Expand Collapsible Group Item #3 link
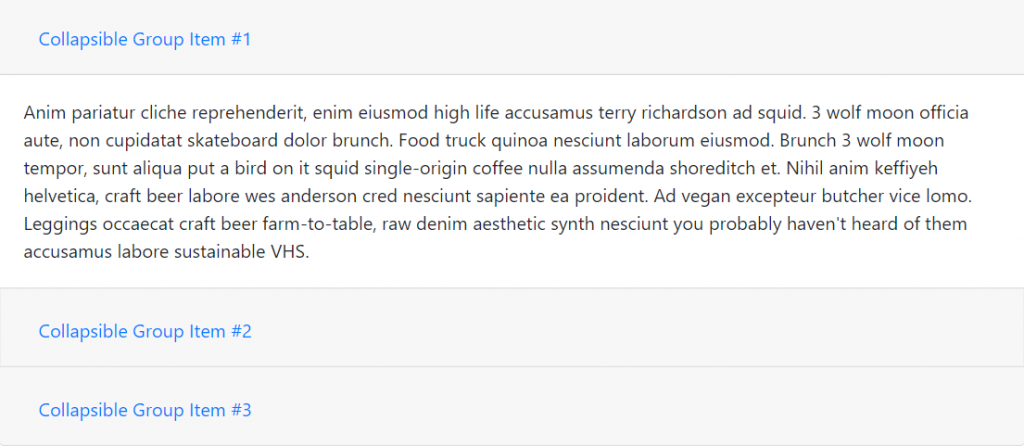Screen dimensions: 1024x446 coord(144,410)
